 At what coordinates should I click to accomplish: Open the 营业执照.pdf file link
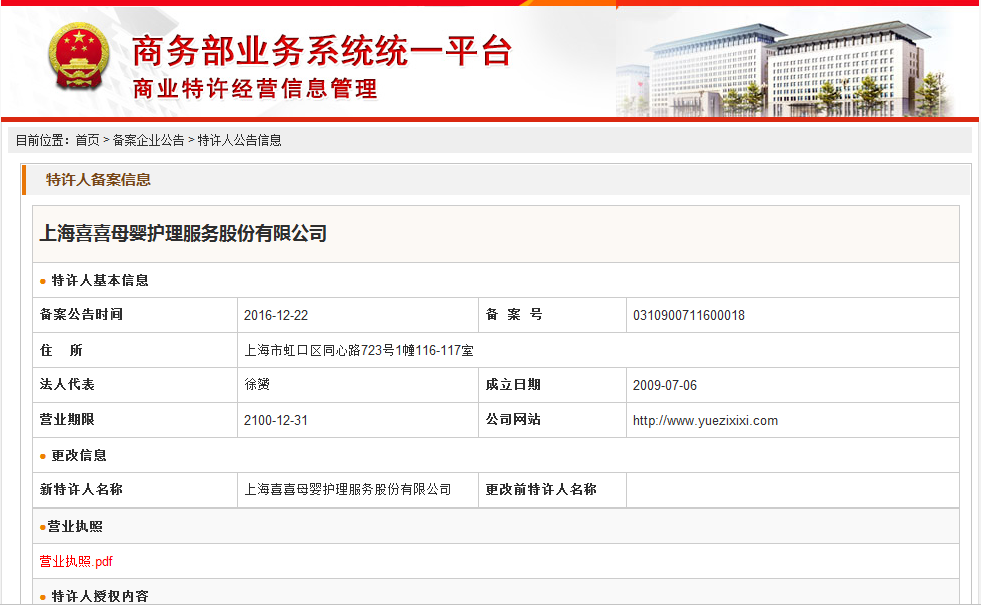76,562
